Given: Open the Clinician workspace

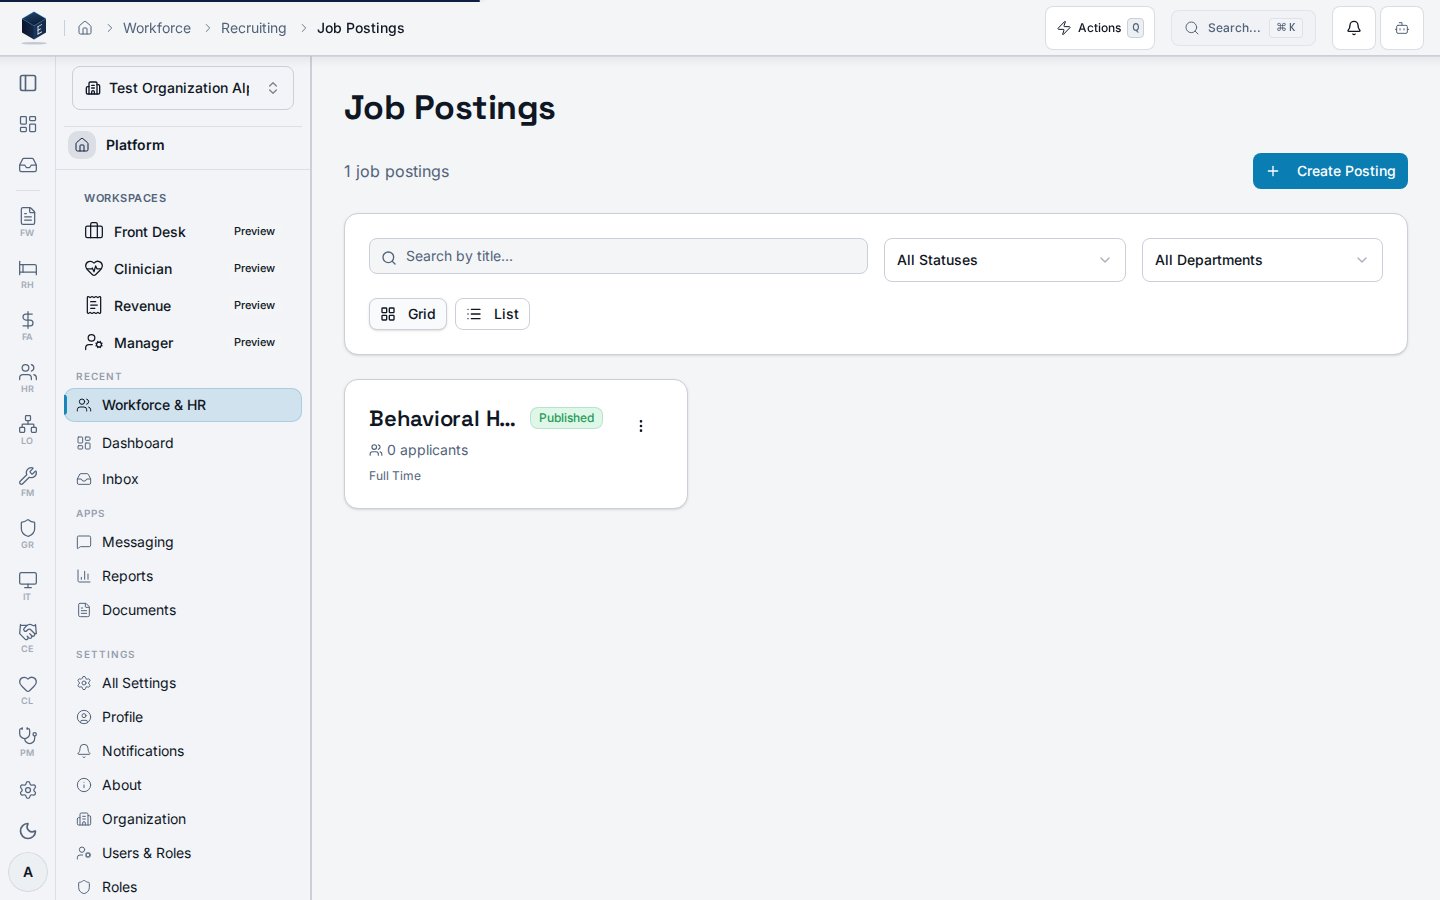Looking at the screenshot, I should click(x=182, y=269).
